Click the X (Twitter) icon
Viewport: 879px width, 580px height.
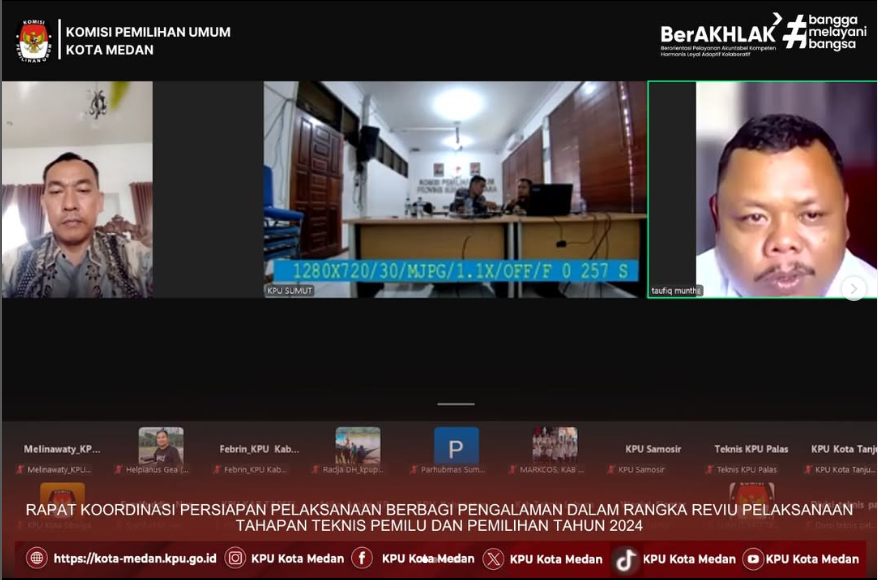(x=493, y=559)
